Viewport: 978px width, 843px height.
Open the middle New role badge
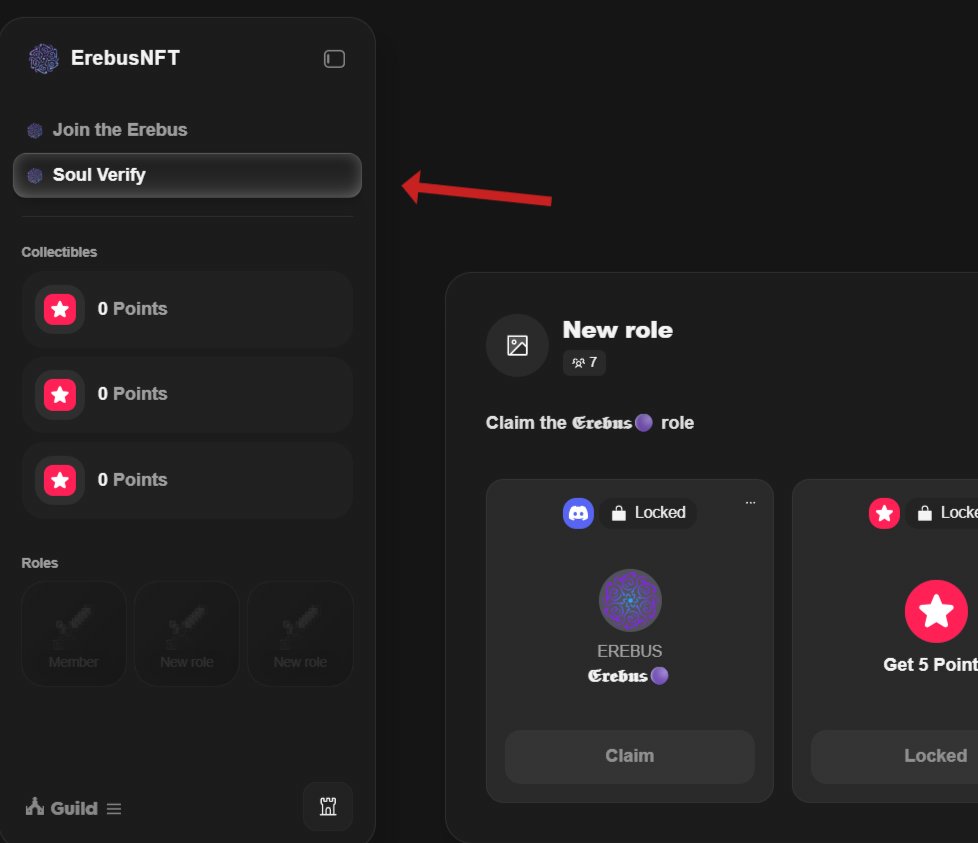click(186, 633)
